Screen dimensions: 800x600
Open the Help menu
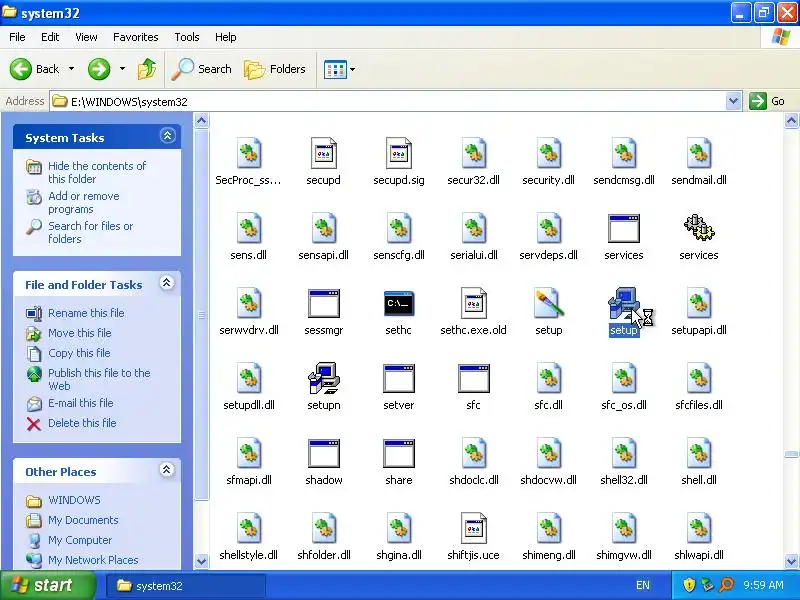point(226,37)
